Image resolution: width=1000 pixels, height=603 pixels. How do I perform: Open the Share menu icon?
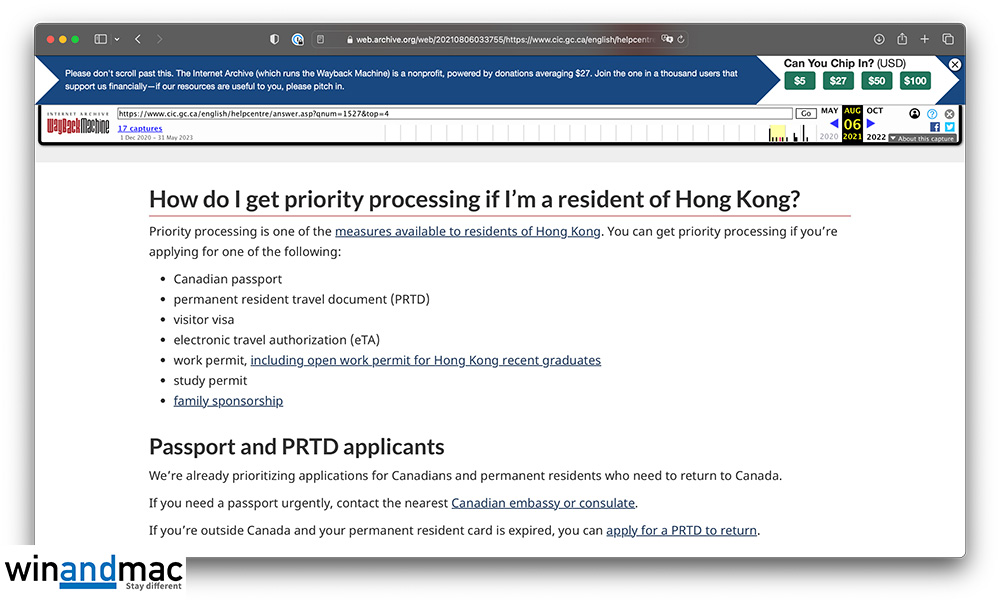902,39
